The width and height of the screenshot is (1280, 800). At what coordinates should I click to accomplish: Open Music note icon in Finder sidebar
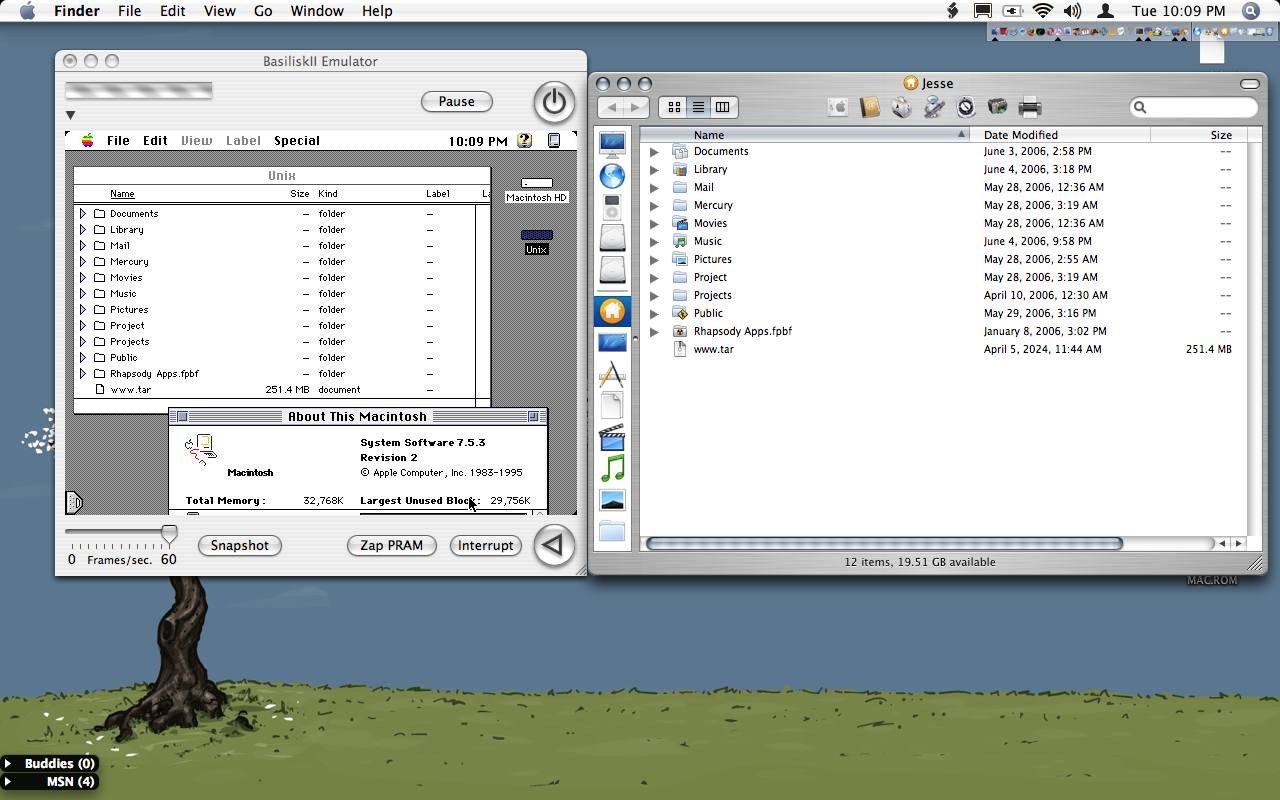tap(612, 468)
